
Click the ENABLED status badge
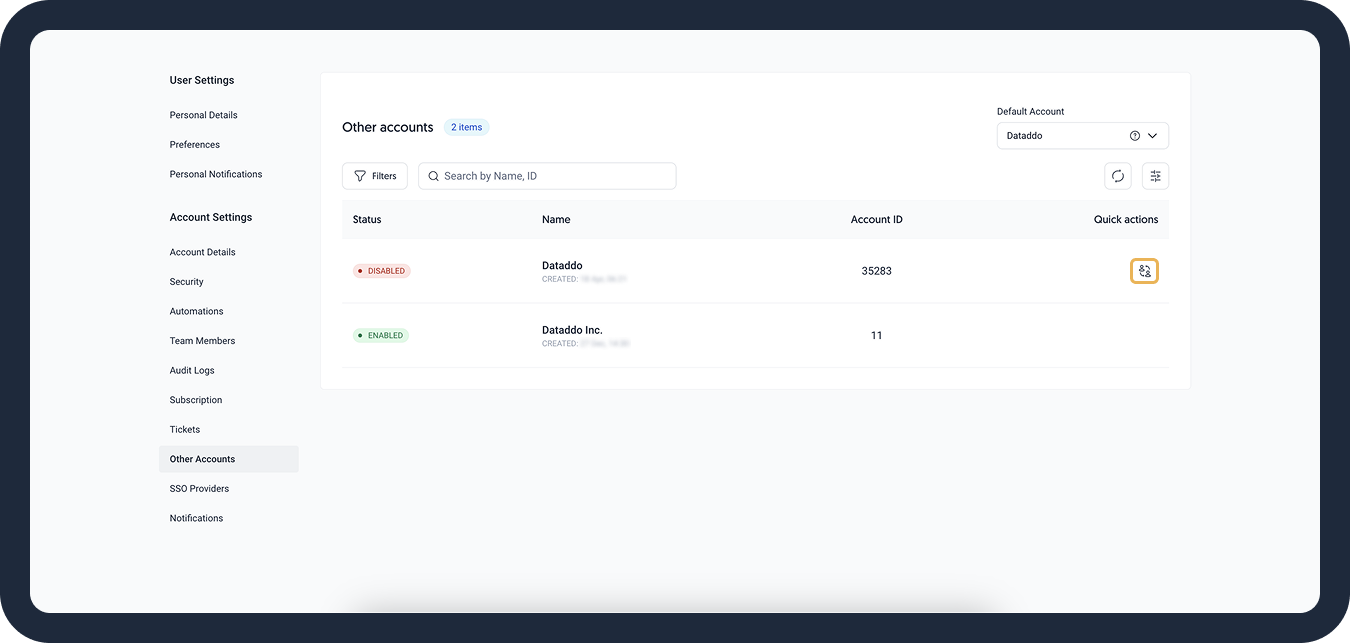point(381,336)
